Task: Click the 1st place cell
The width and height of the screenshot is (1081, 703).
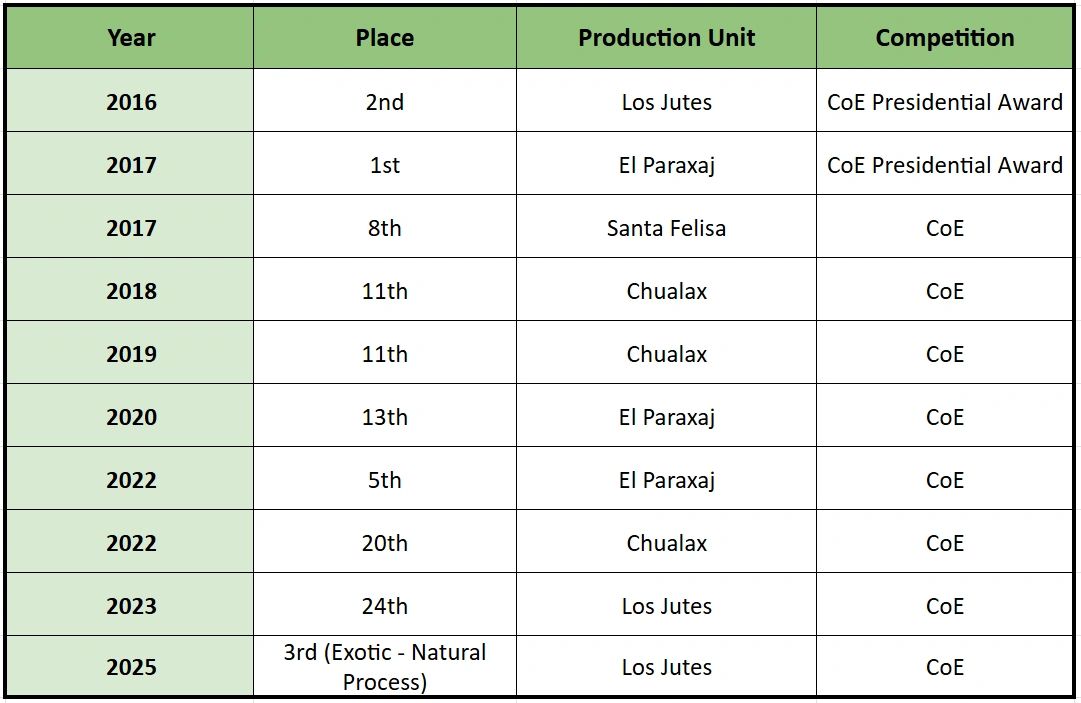Action: [384, 165]
